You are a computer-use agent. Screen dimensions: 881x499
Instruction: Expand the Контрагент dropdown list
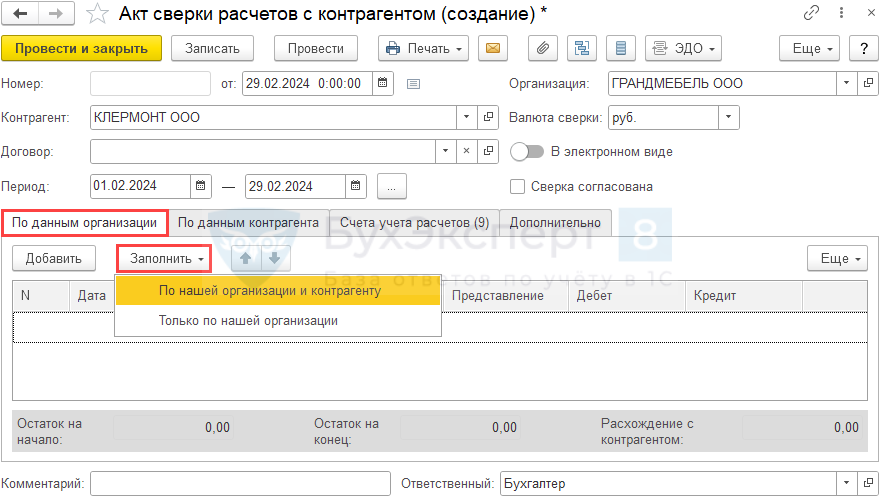coord(467,118)
